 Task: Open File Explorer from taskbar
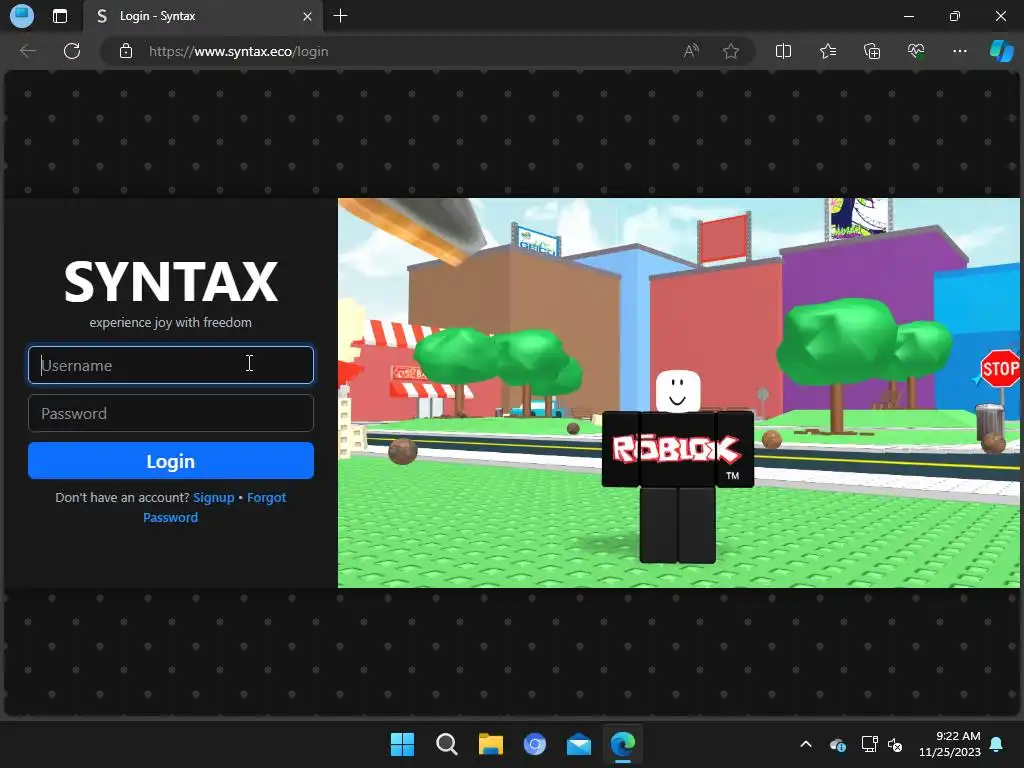click(x=490, y=744)
